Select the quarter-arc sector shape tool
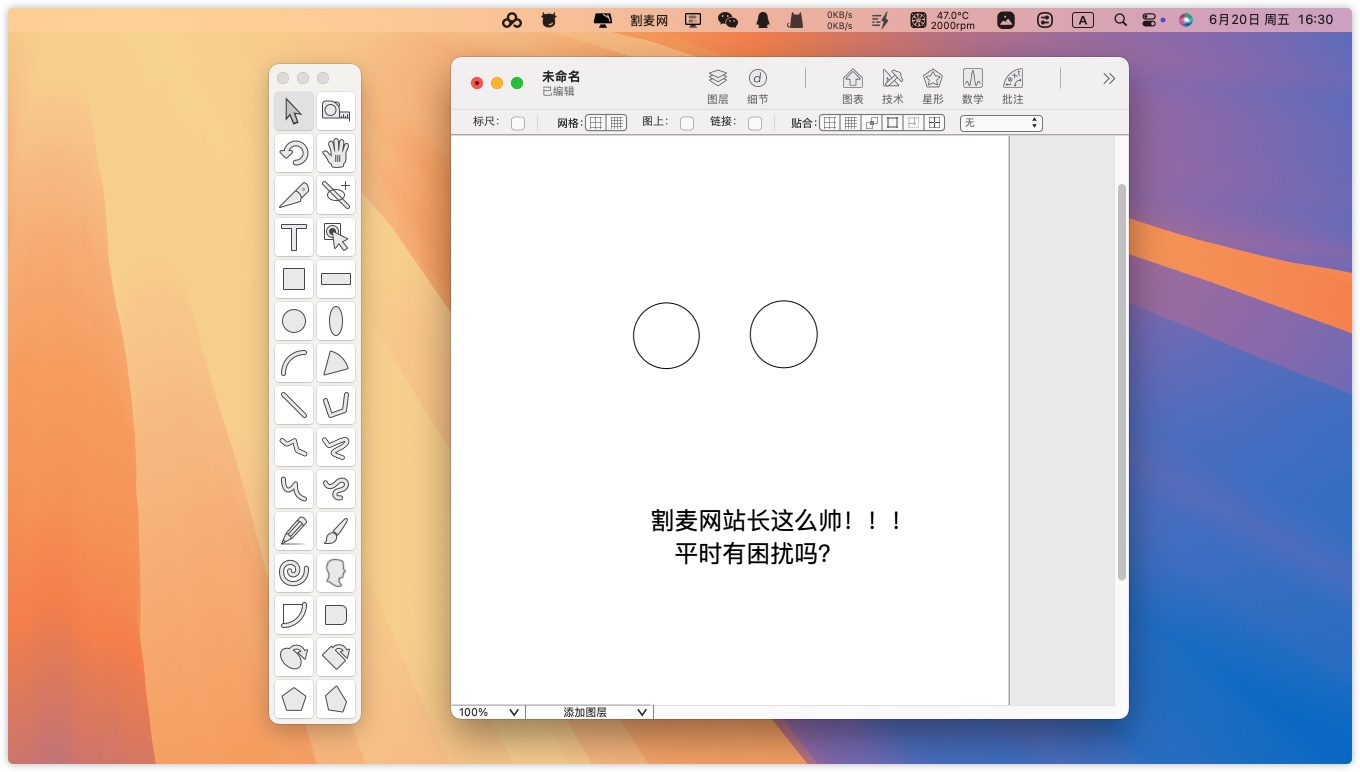This screenshot has height=772, width=1360. point(294,615)
